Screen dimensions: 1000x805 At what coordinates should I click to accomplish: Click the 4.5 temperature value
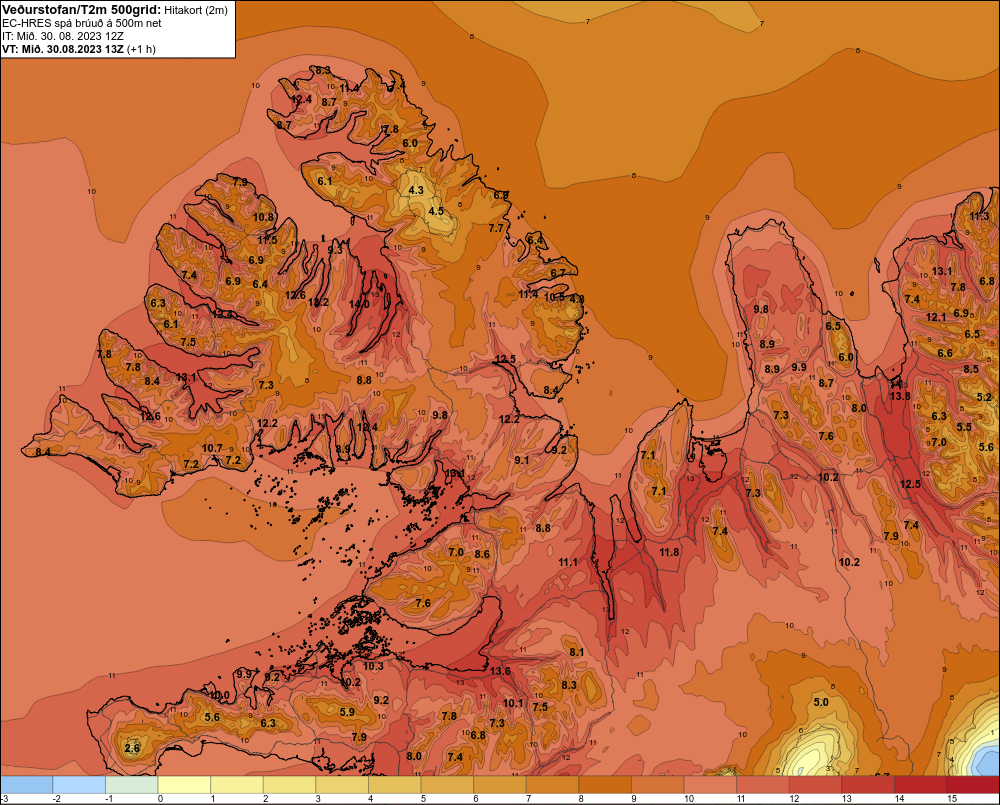436,211
